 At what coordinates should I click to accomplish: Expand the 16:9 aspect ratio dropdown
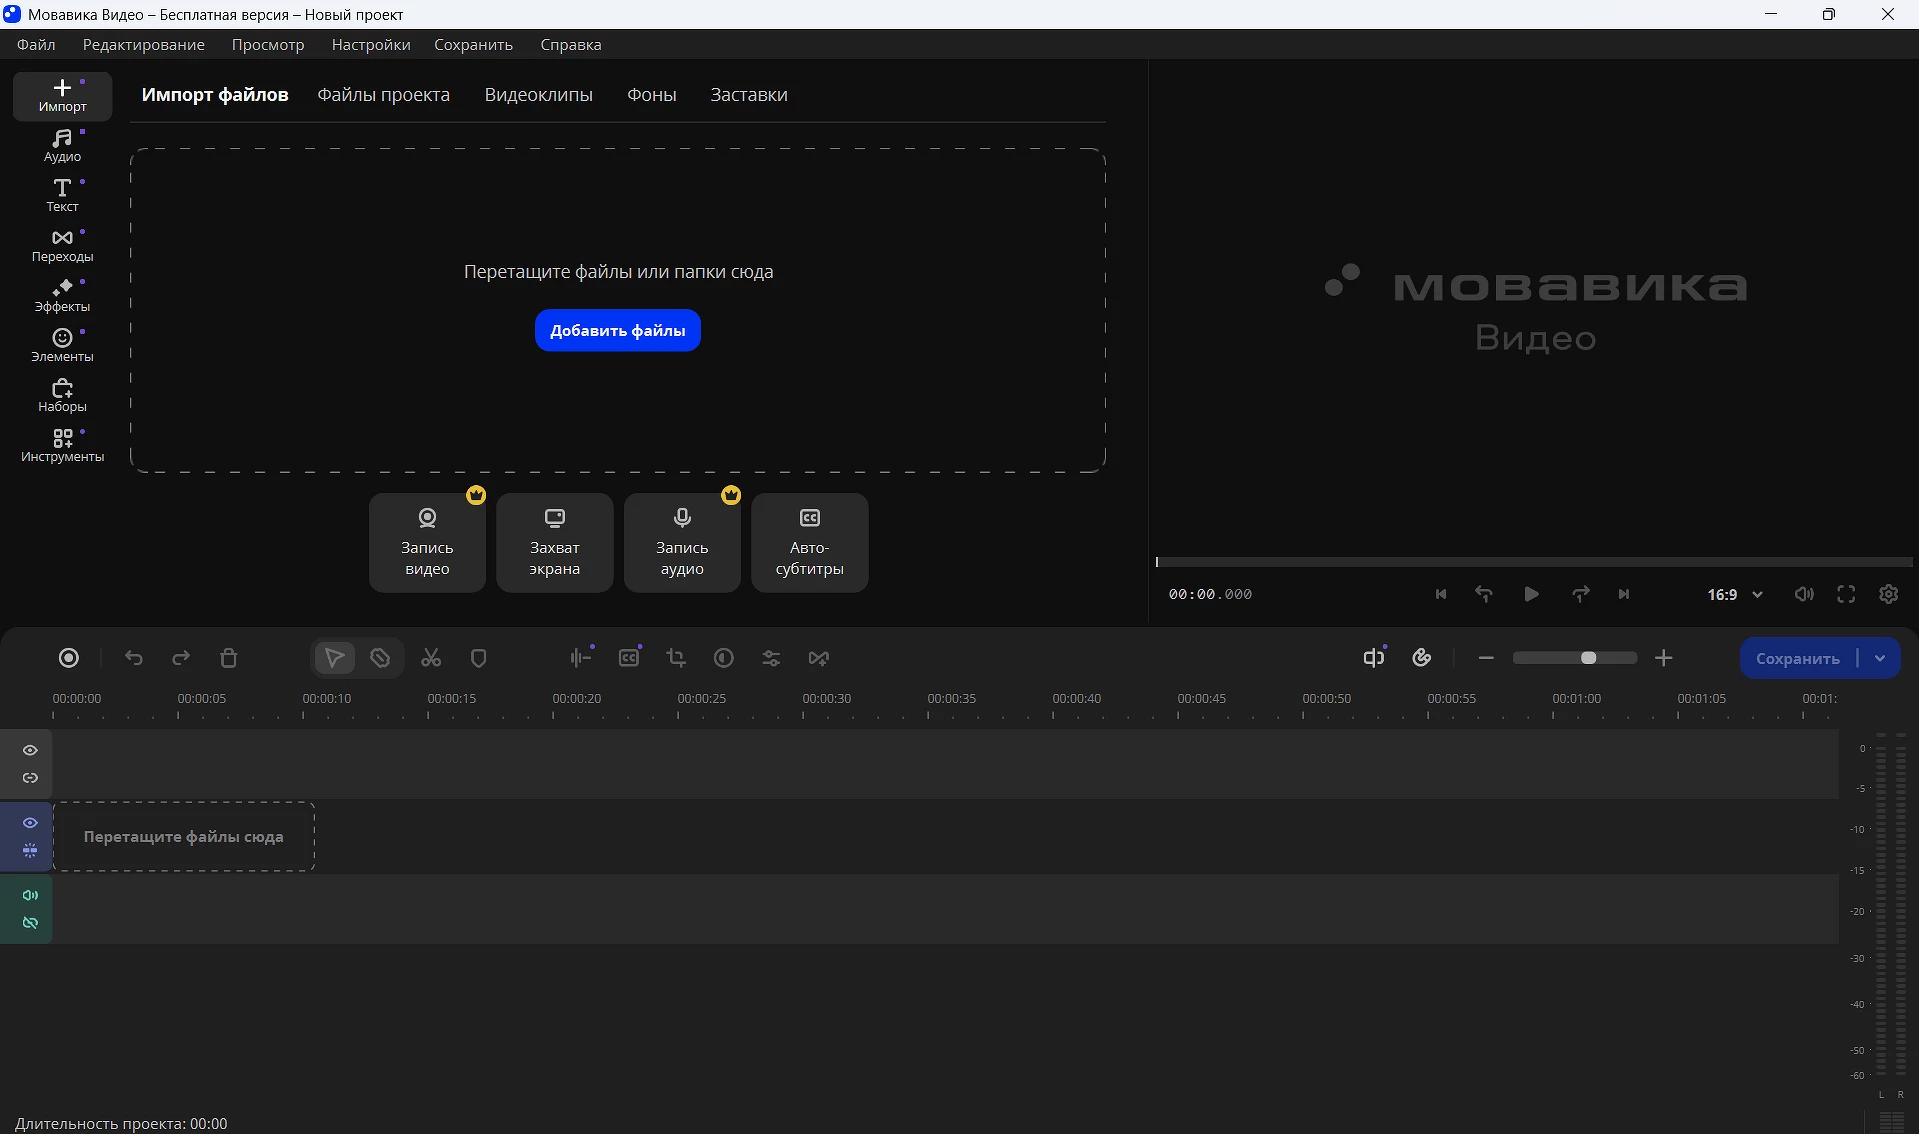click(x=1734, y=594)
